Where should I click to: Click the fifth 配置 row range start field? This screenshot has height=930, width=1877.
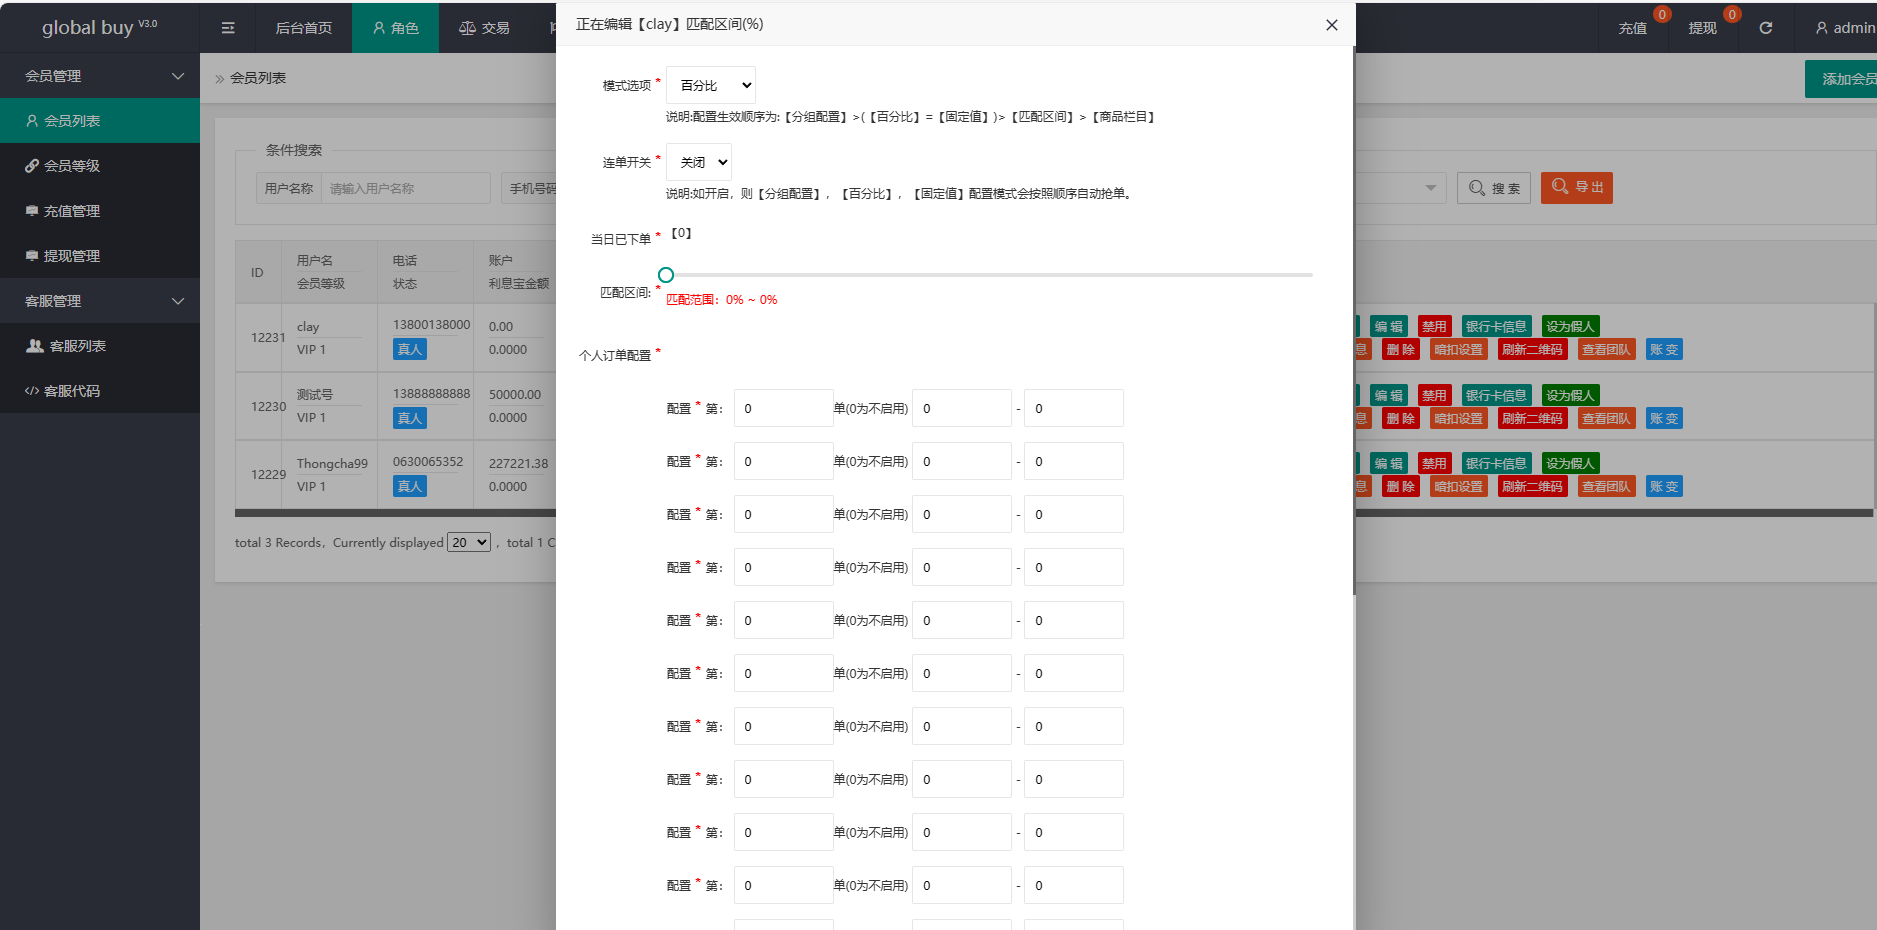point(962,620)
